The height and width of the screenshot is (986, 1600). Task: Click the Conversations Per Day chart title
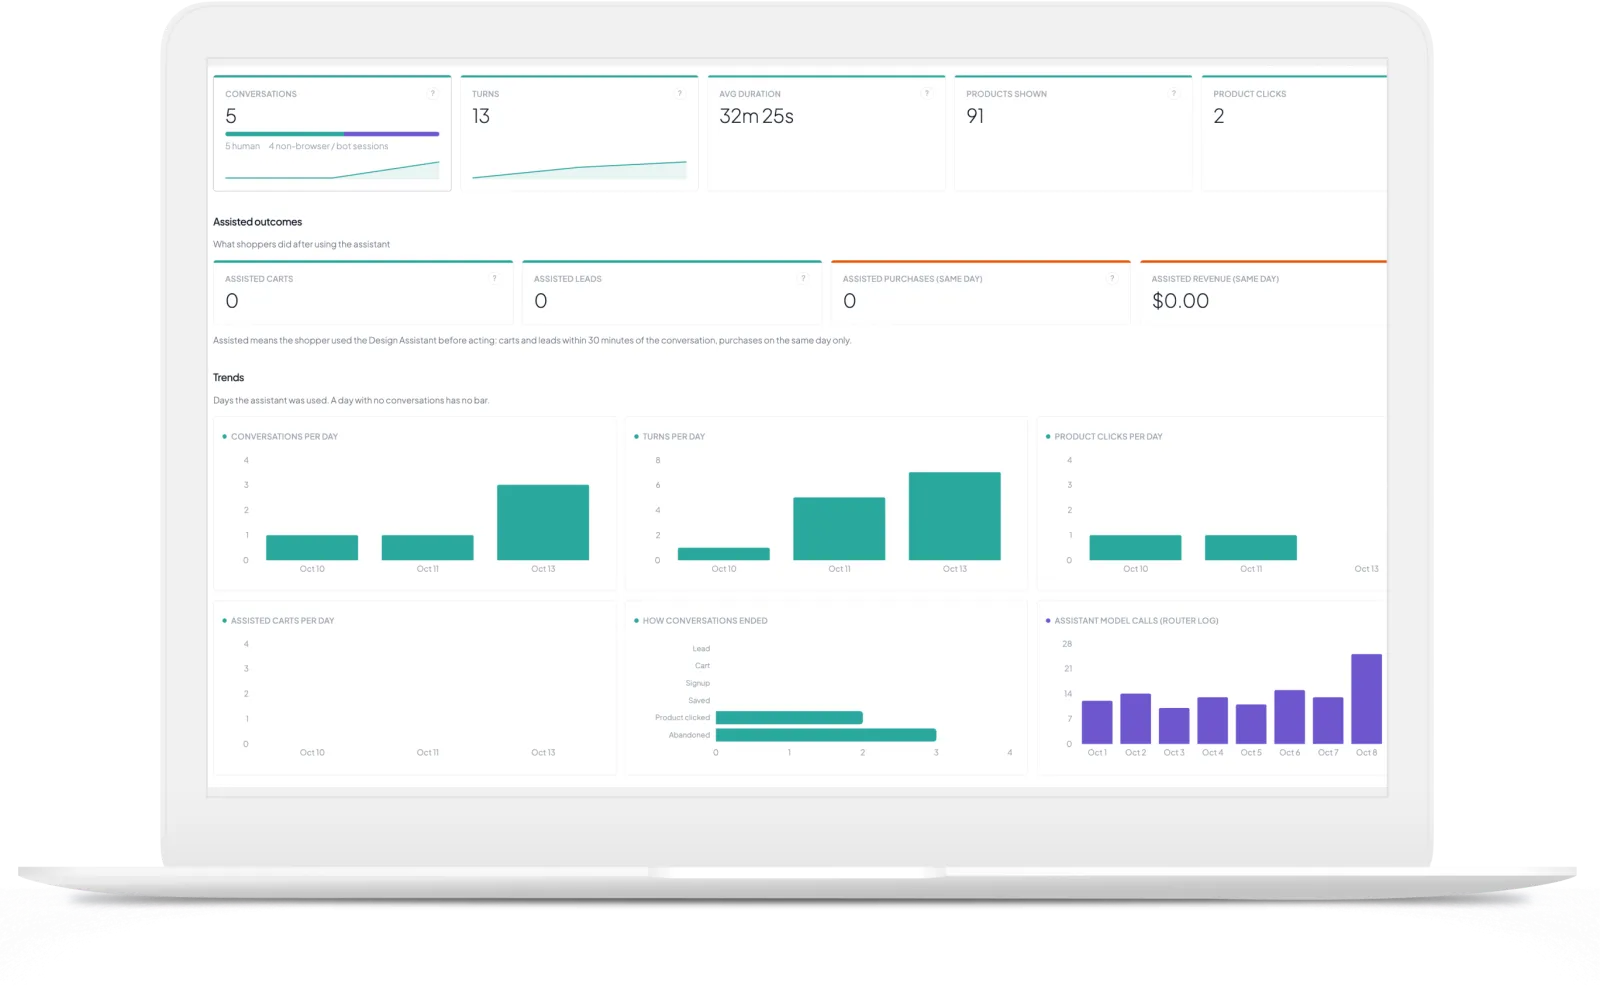point(284,437)
